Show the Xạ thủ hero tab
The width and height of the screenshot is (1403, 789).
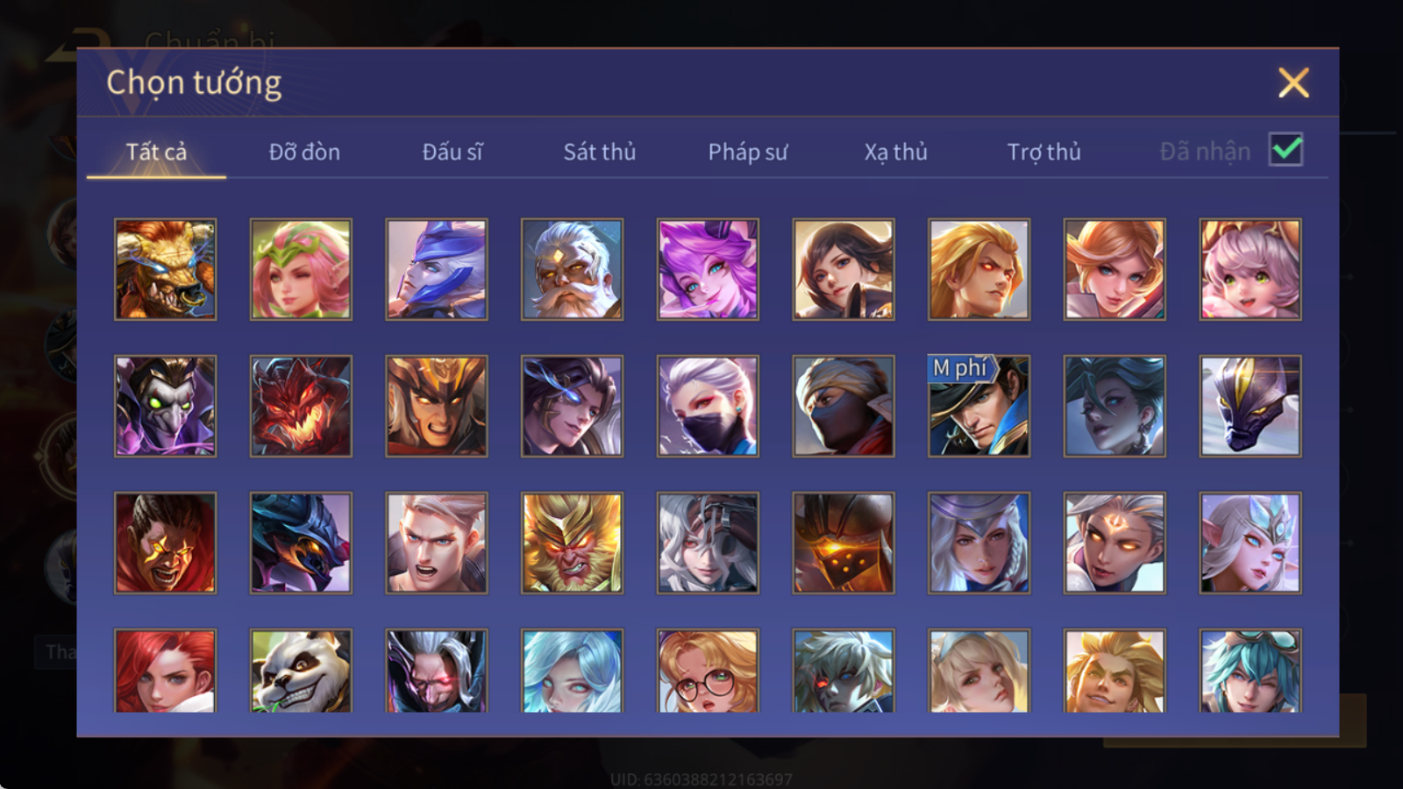(896, 152)
